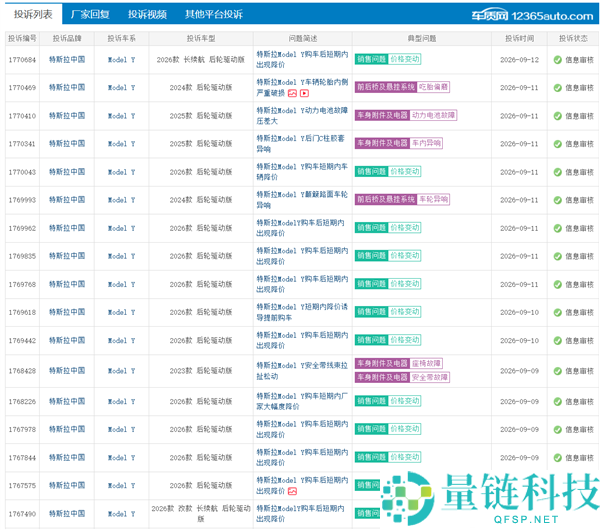This screenshot has width=600, height=530.
Task: Open image icon in complaint 1770469 description
Action: click(292, 93)
